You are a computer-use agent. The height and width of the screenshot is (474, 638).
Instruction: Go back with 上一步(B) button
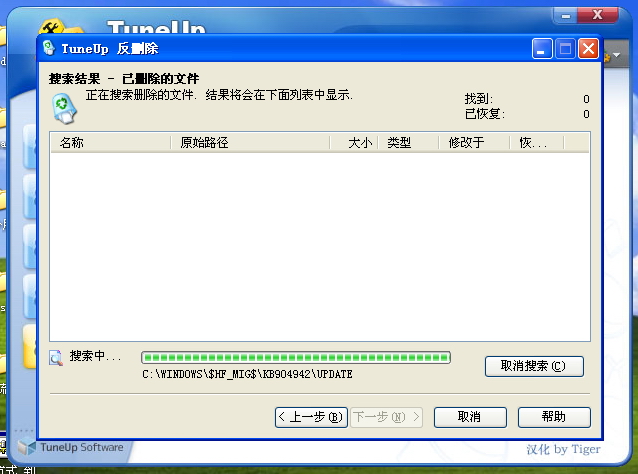click(x=311, y=417)
